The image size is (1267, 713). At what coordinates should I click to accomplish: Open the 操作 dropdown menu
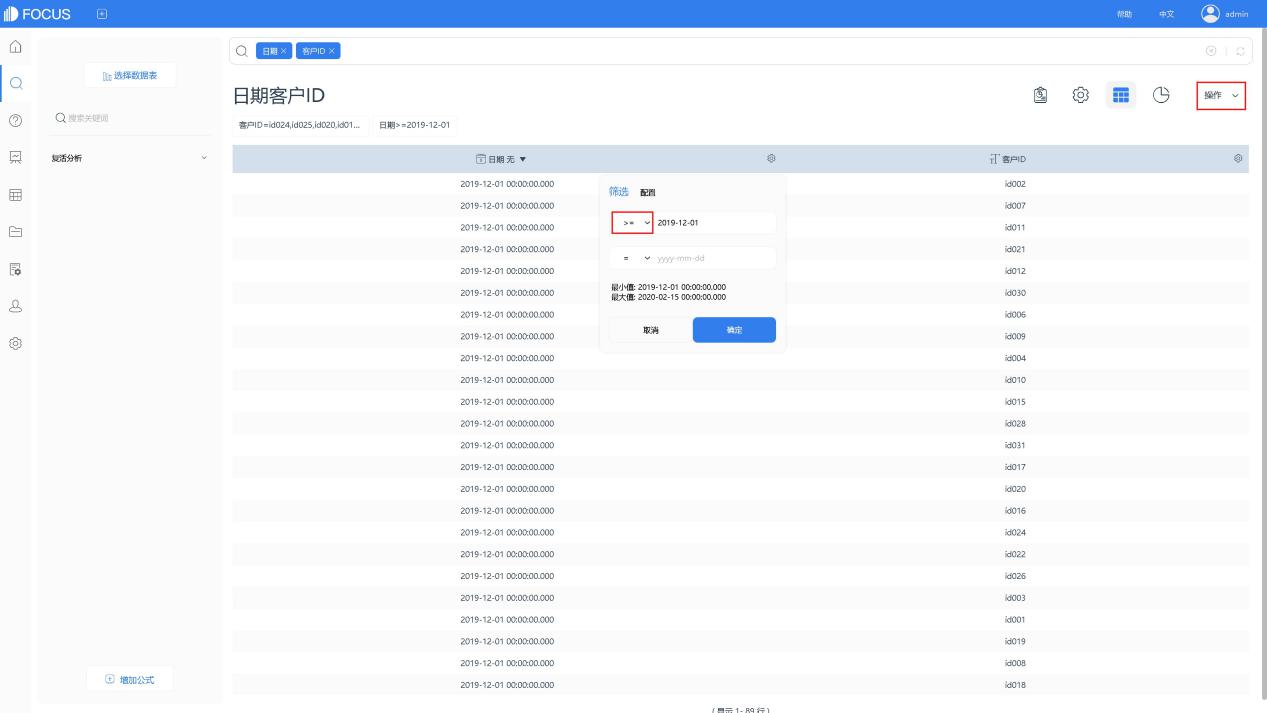coord(1221,95)
